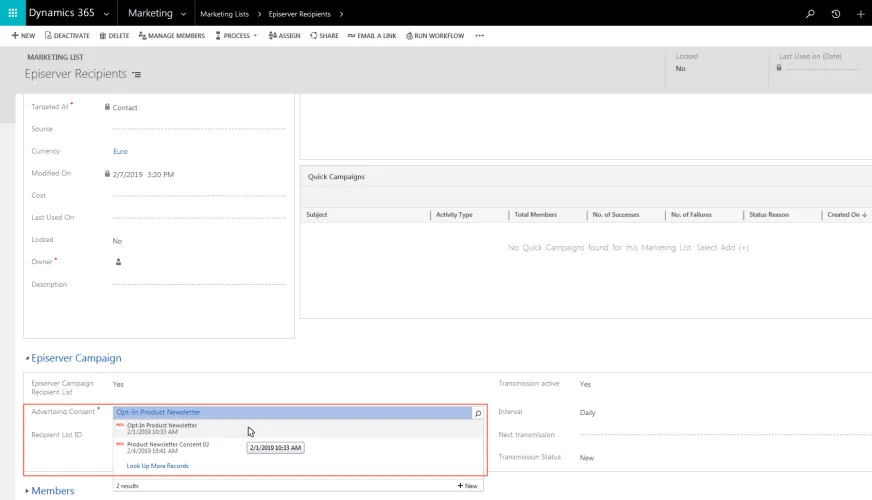Viewport: 872px width, 500px height.
Task: Collapse the Episerver Campaign section
Action: coord(27,358)
